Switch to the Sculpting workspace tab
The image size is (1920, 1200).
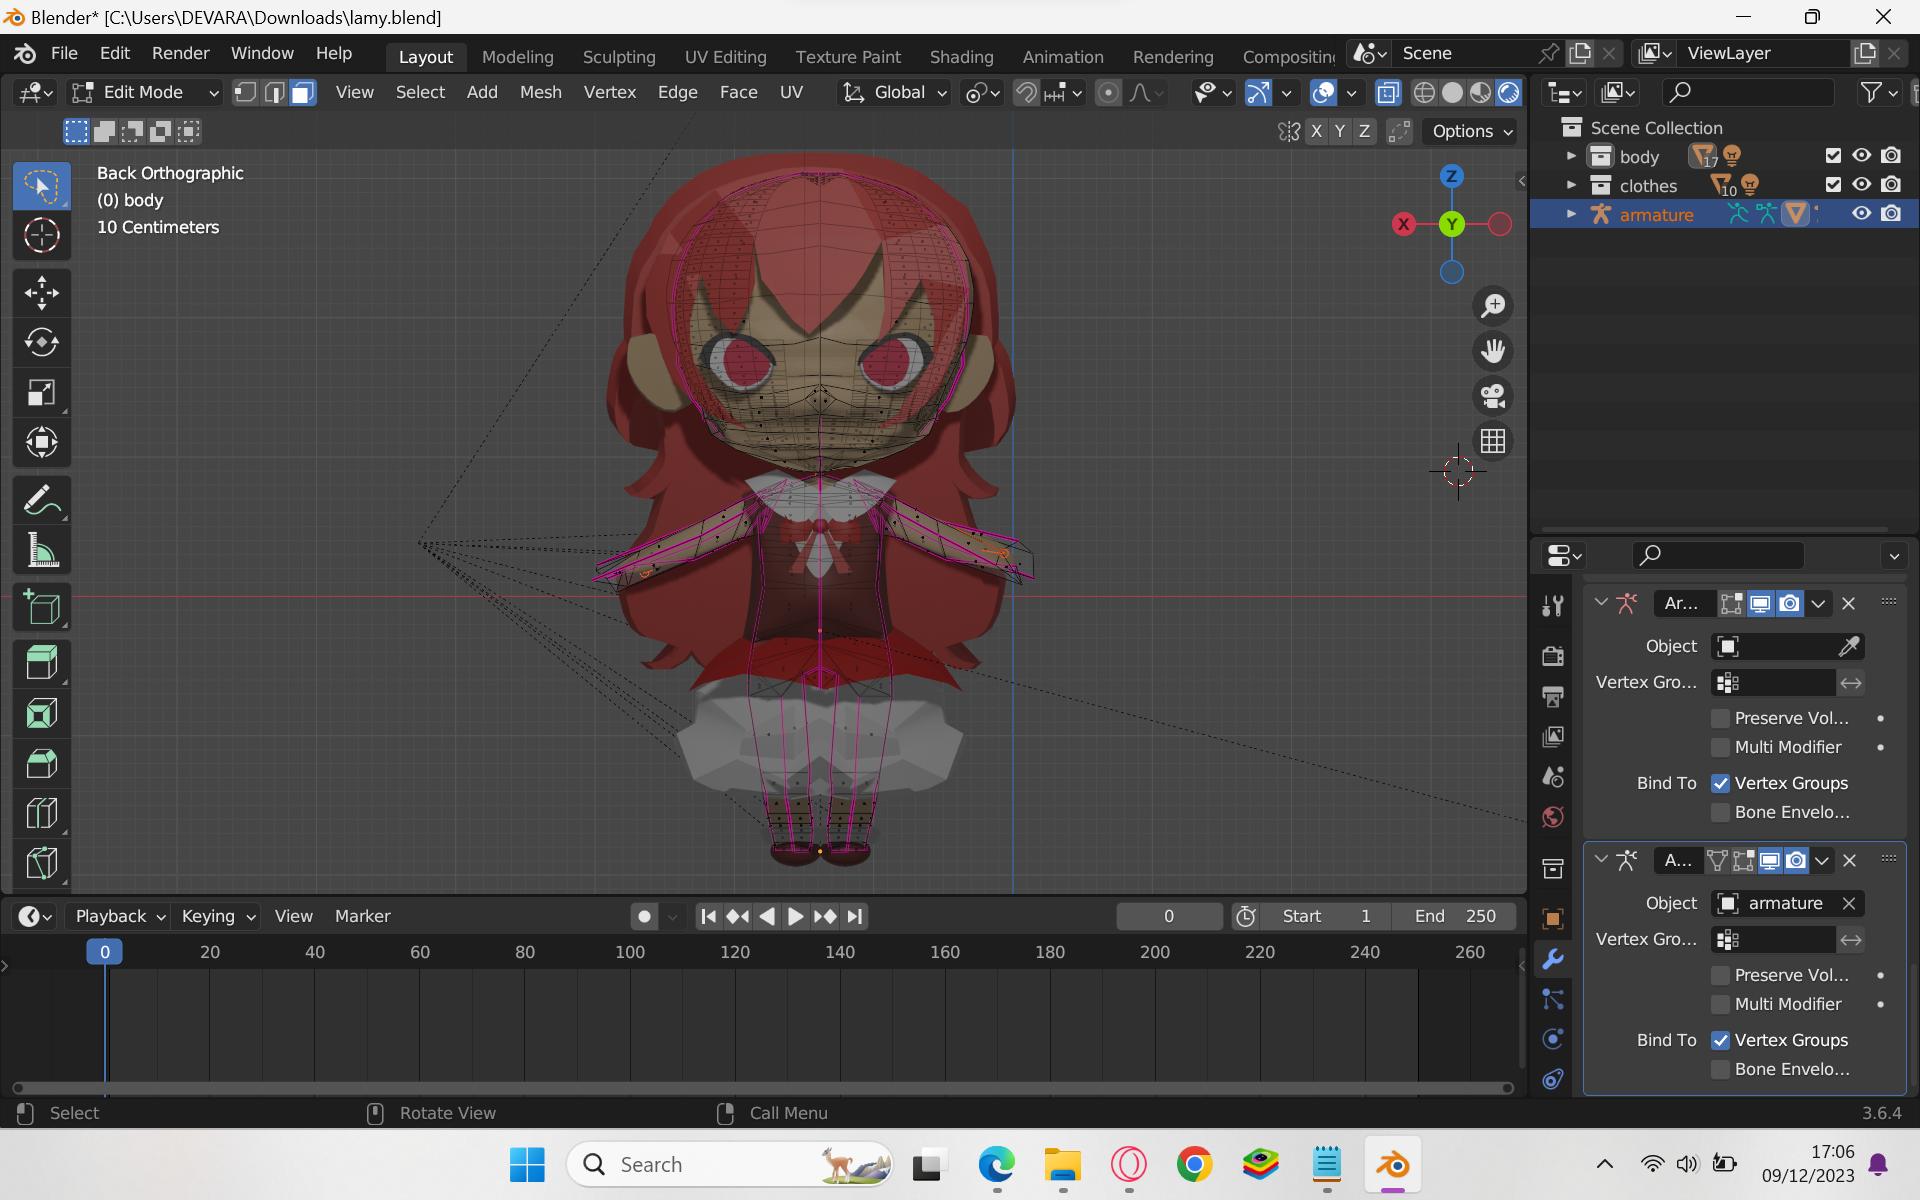click(618, 54)
